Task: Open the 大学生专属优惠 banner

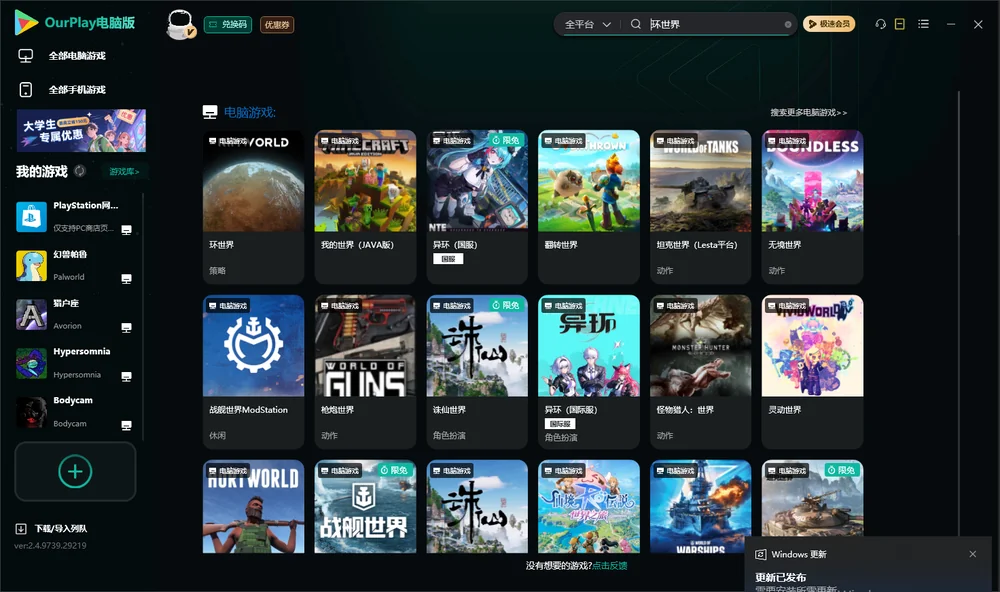Action: (x=81, y=131)
